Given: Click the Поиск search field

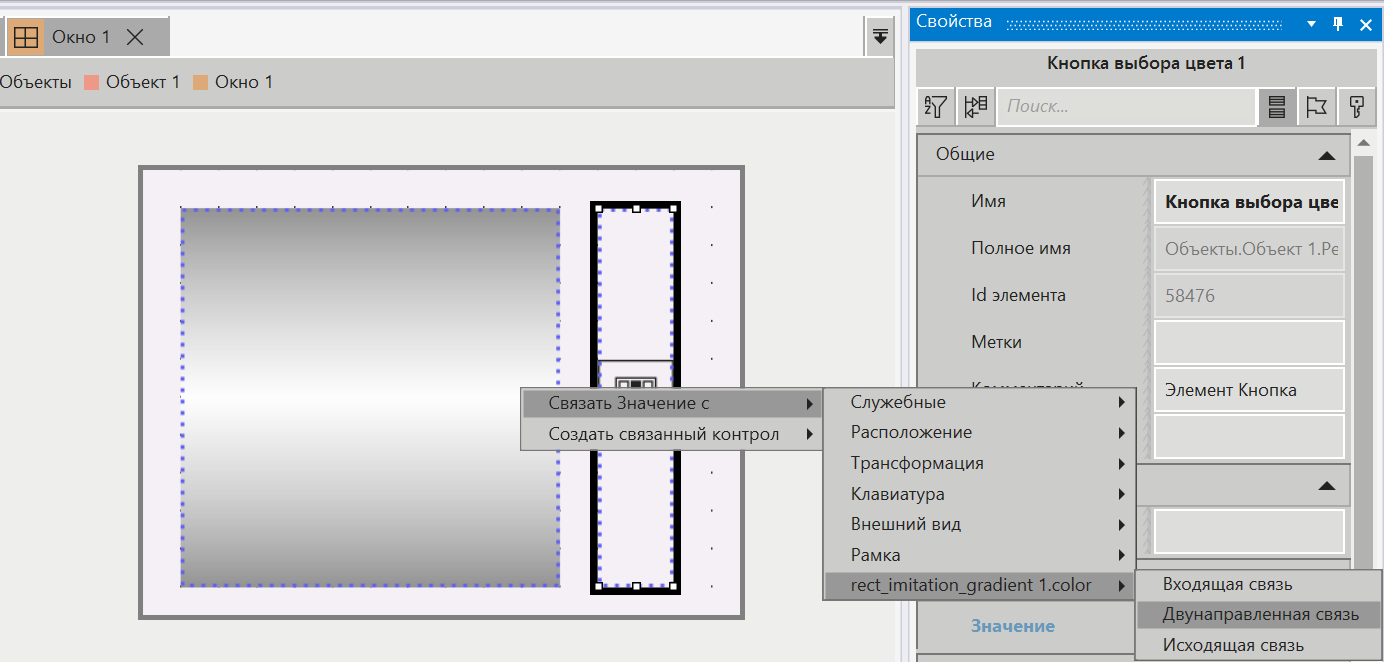Looking at the screenshot, I should coord(1125,107).
